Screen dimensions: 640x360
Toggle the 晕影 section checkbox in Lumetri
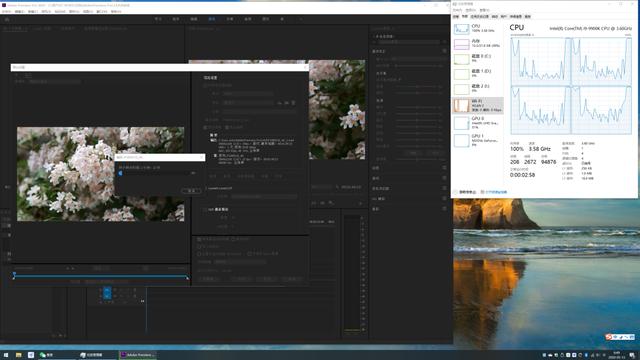(x=444, y=209)
